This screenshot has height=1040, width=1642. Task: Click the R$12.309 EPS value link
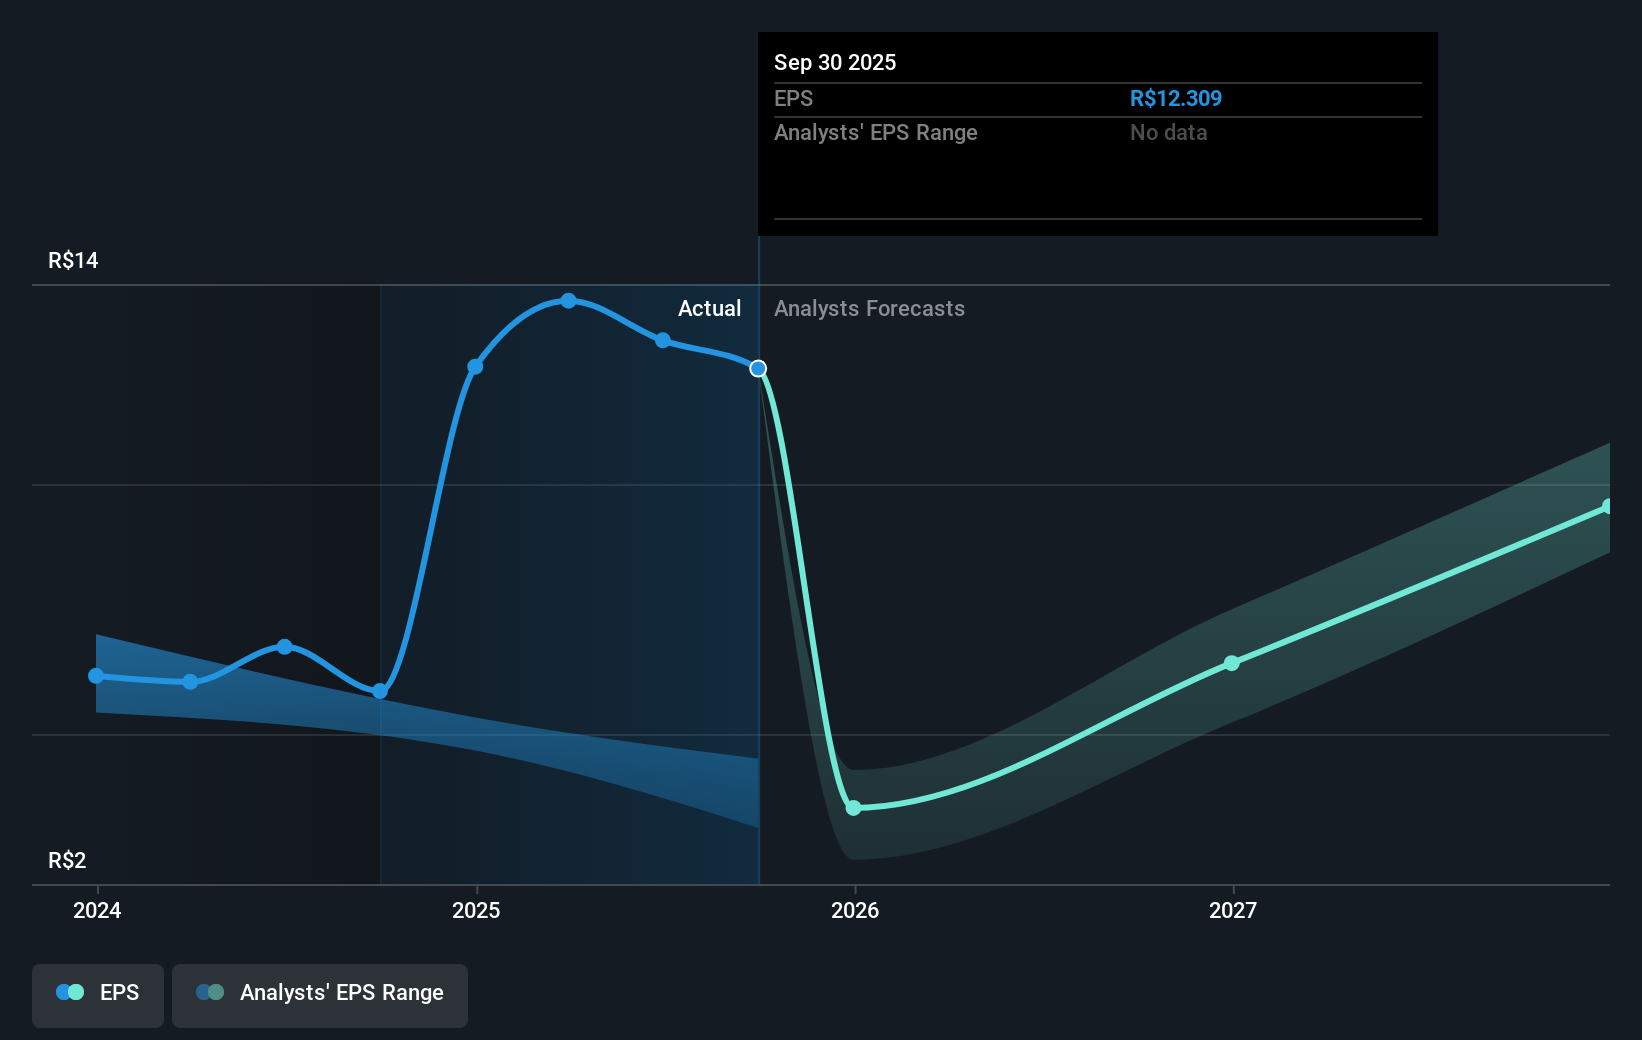pyautogui.click(x=1176, y=98)
